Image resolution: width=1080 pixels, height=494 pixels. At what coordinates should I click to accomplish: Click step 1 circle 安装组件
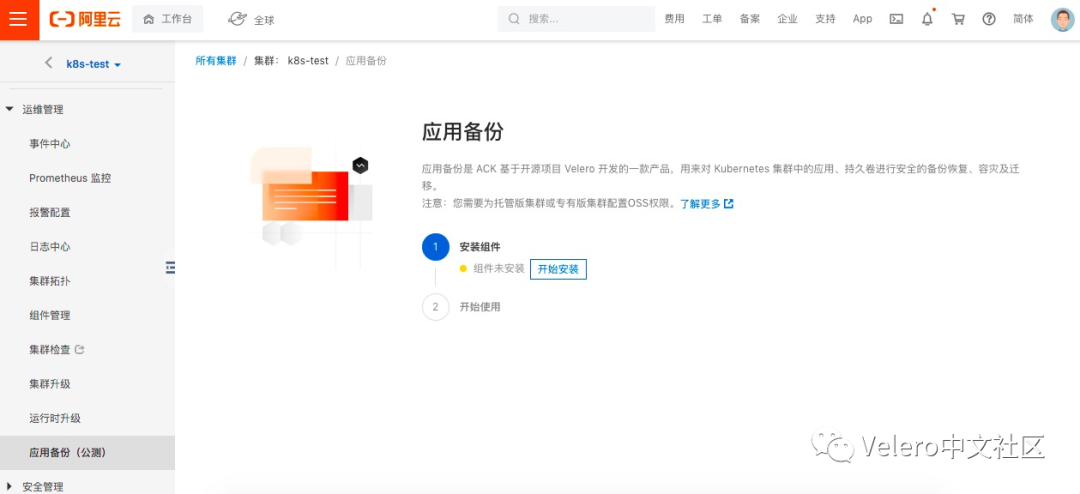pos(435,247)
